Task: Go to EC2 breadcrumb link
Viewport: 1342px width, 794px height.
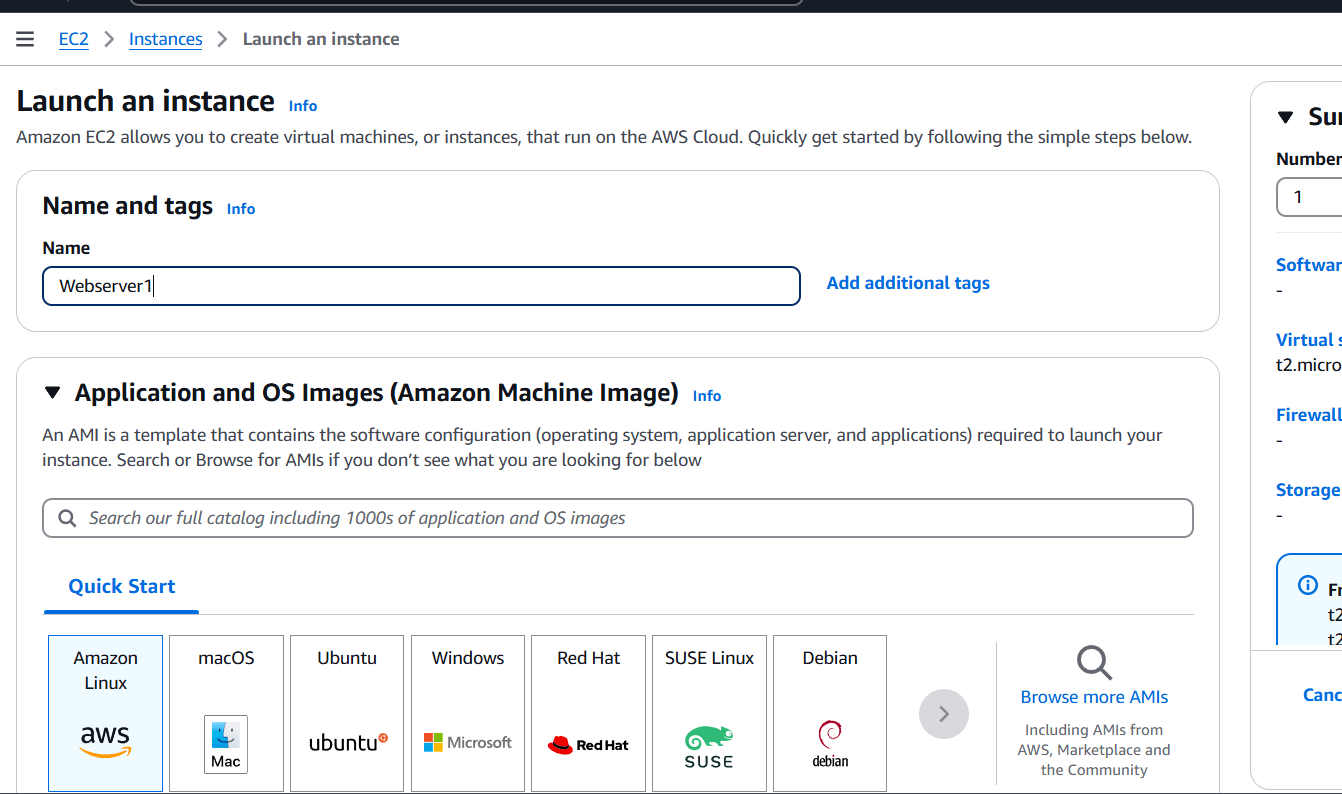Action: click(74, 39)
